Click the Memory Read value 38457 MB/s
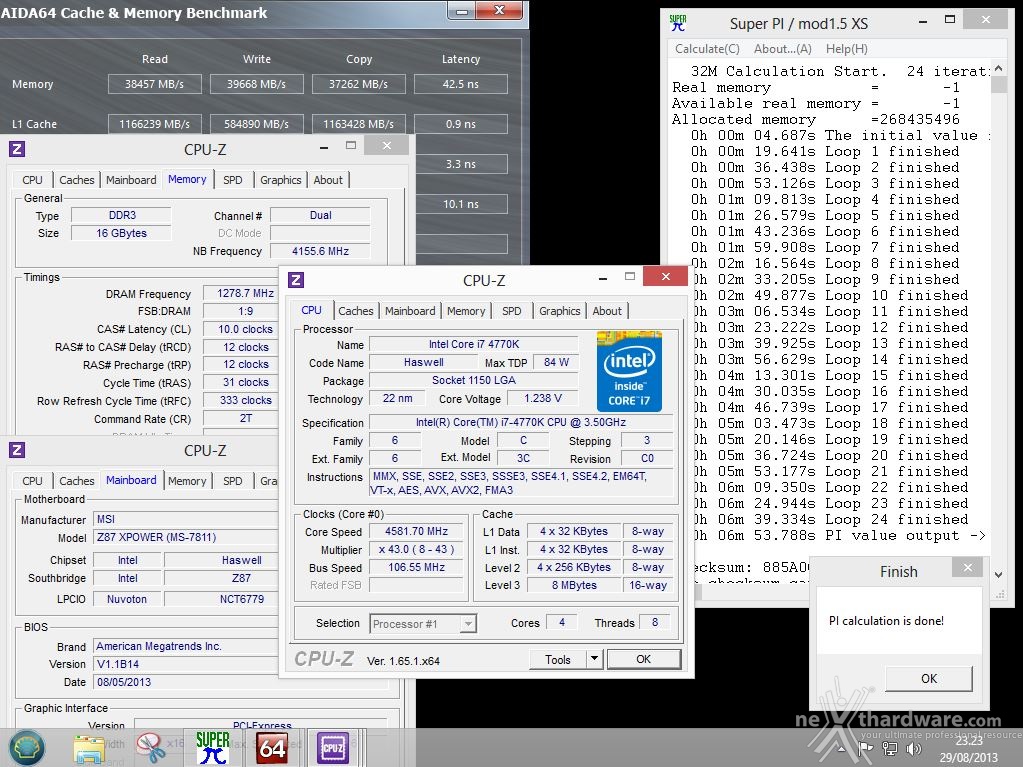The image size is (1023, 767). 155,84
